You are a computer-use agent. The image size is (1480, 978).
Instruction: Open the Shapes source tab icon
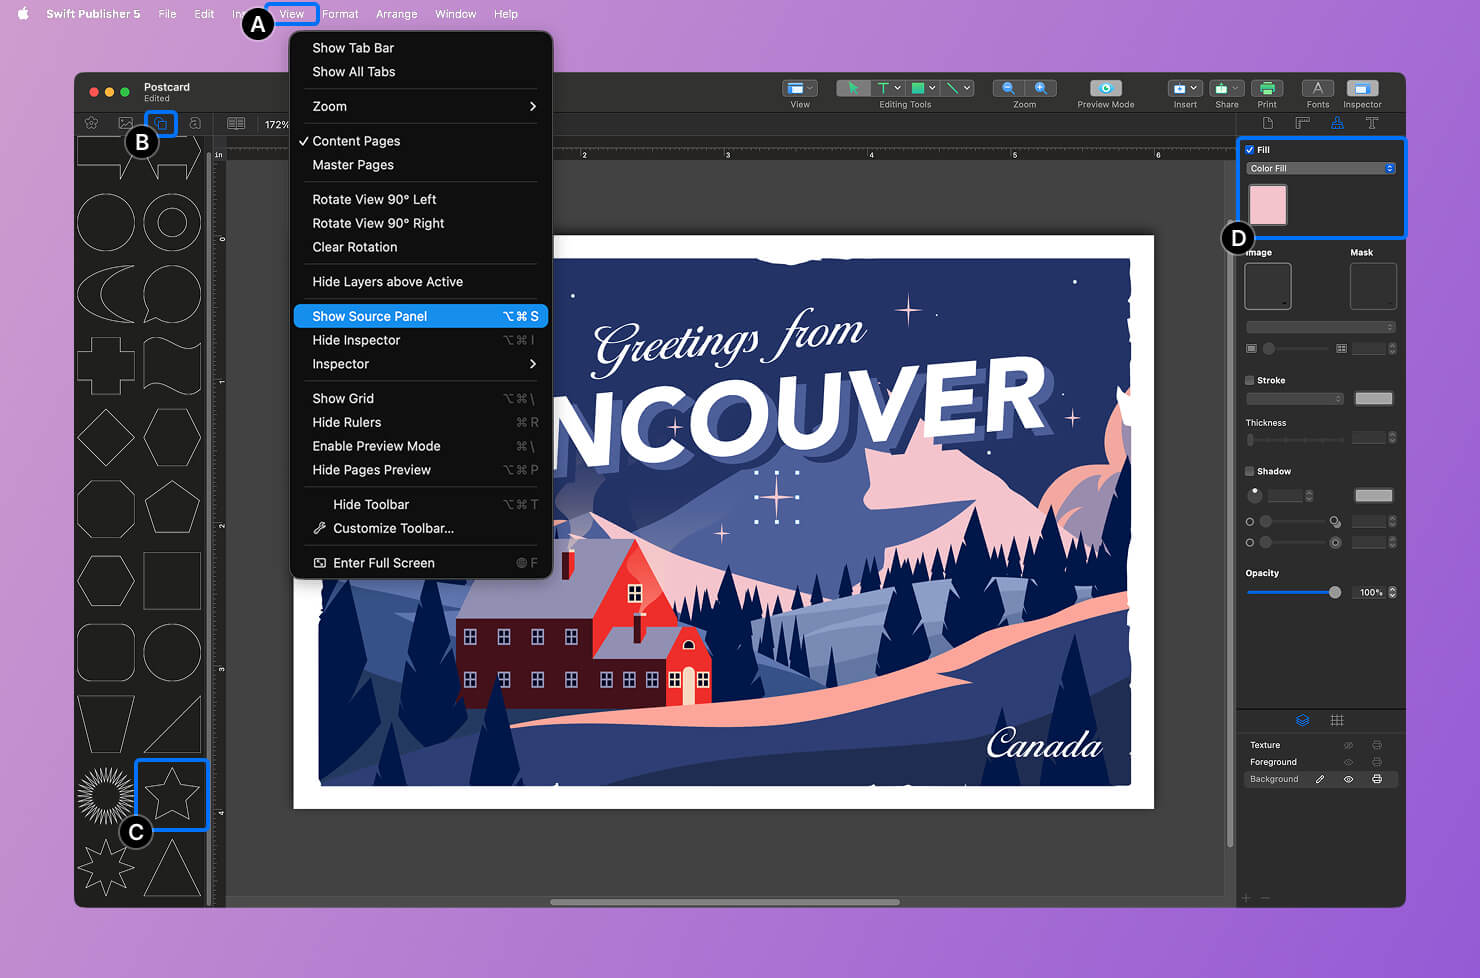[x=161, y=123]
